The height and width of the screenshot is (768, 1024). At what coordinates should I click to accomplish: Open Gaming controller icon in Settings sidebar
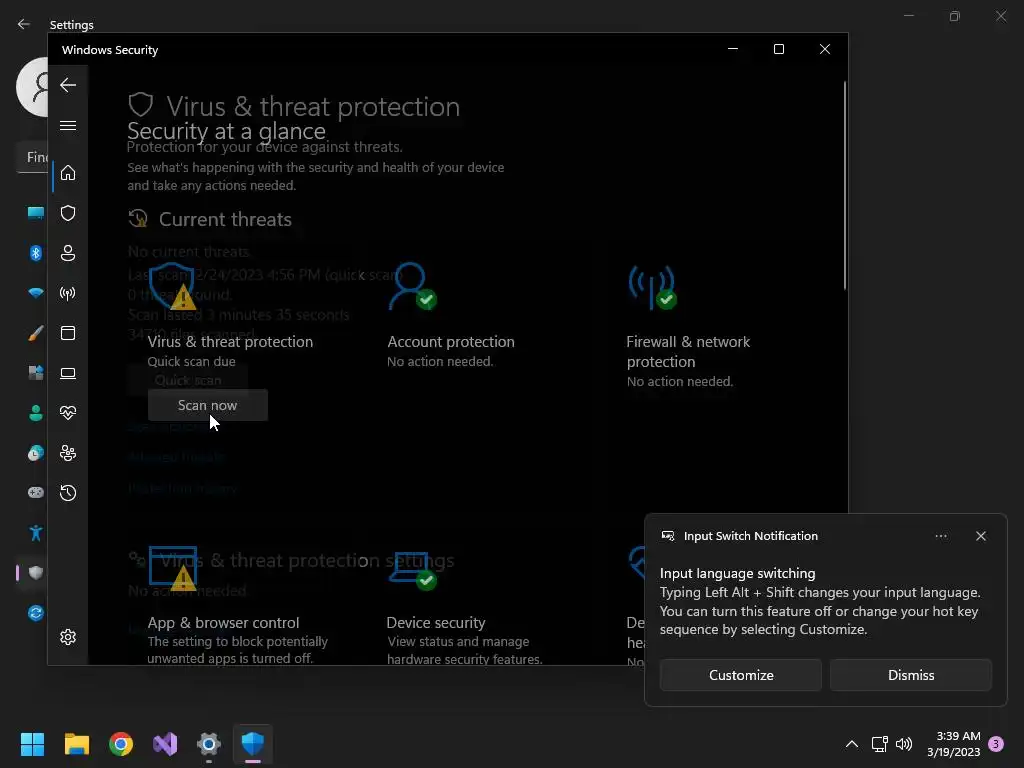[36, 492]
